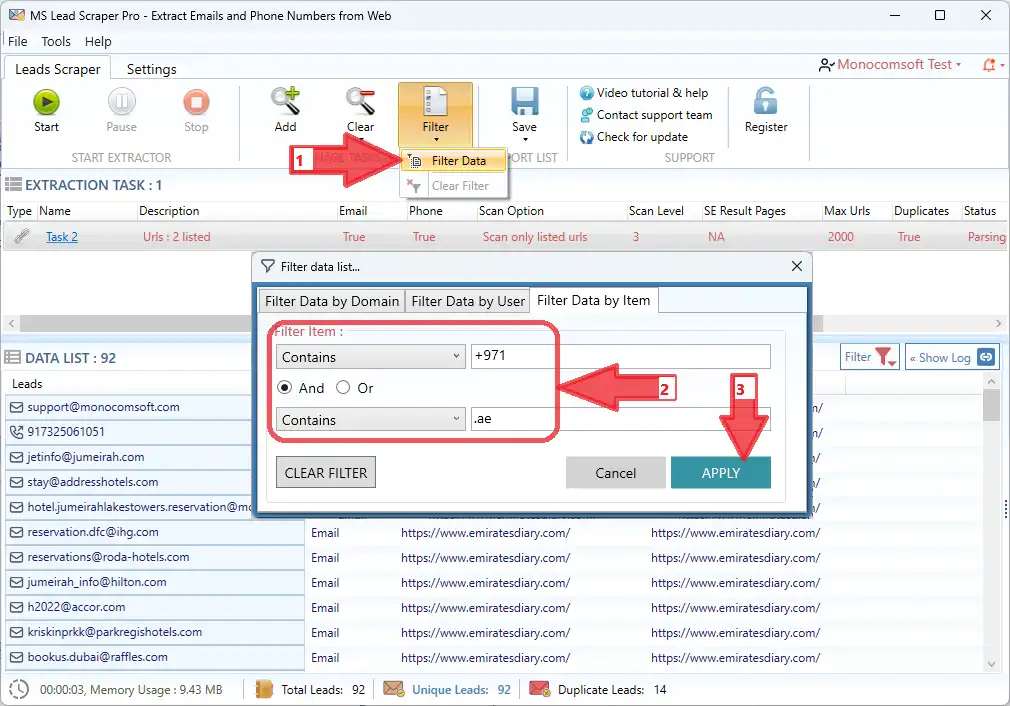1010x706 pixels.
Task: Click the Duplicates column header
Action: click(921, 211)
